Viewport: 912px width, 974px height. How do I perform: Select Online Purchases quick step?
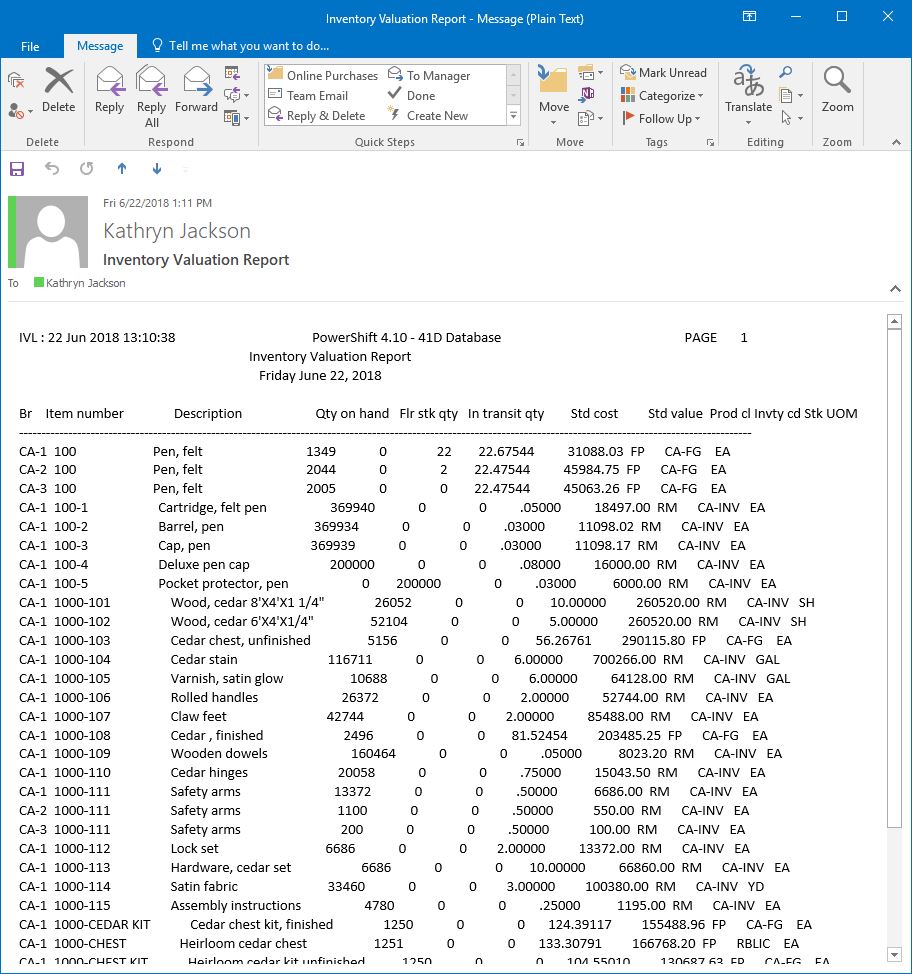tap(323, 75)
